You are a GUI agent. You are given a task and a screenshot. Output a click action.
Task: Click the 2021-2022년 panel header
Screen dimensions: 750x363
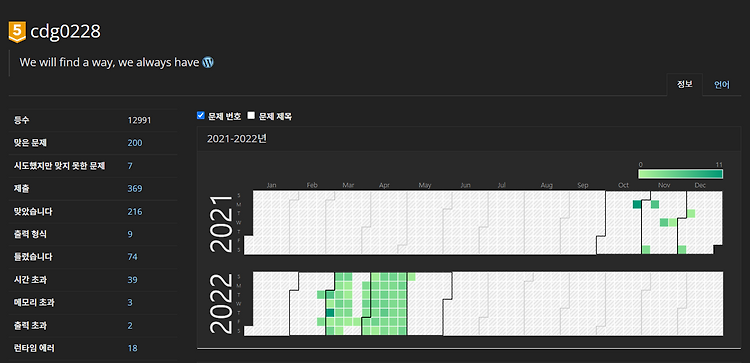[469, 139]
